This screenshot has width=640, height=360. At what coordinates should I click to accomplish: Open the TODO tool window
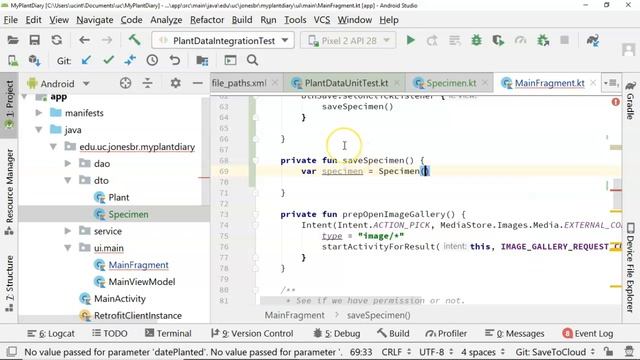coord(110,333)
